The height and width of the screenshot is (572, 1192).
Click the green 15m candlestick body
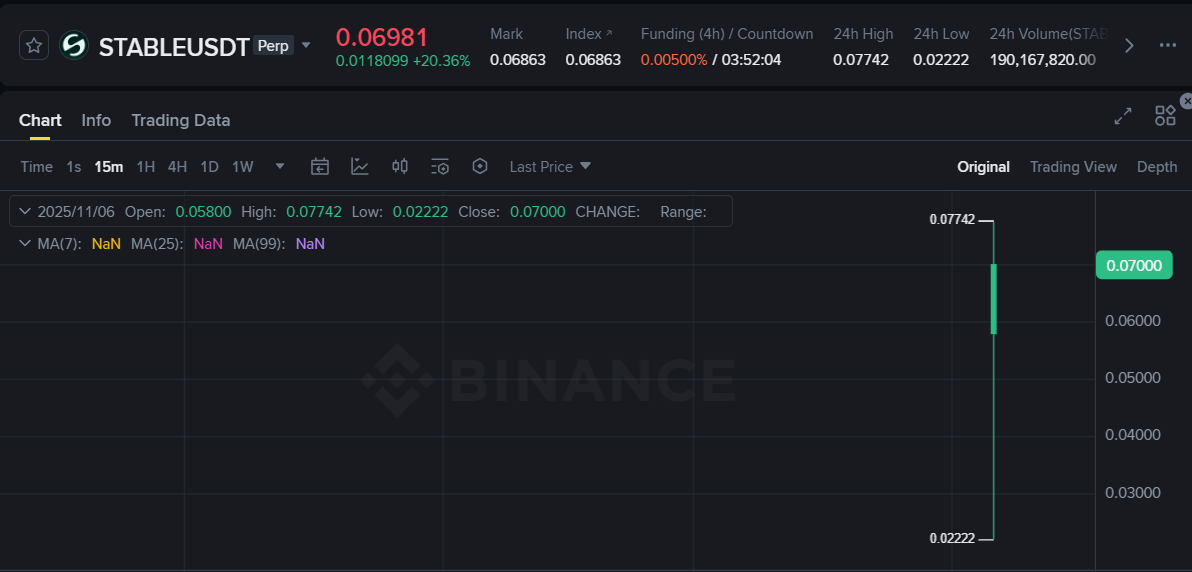click(x=994, y=299)
